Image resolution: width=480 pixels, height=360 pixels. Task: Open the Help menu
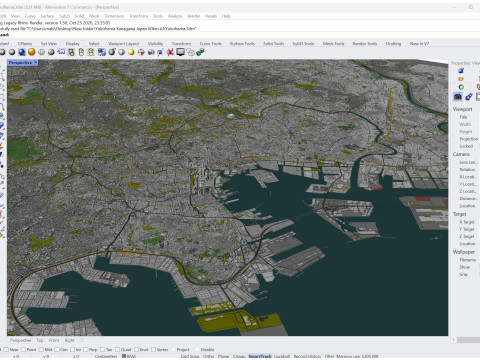coord(226,16)
